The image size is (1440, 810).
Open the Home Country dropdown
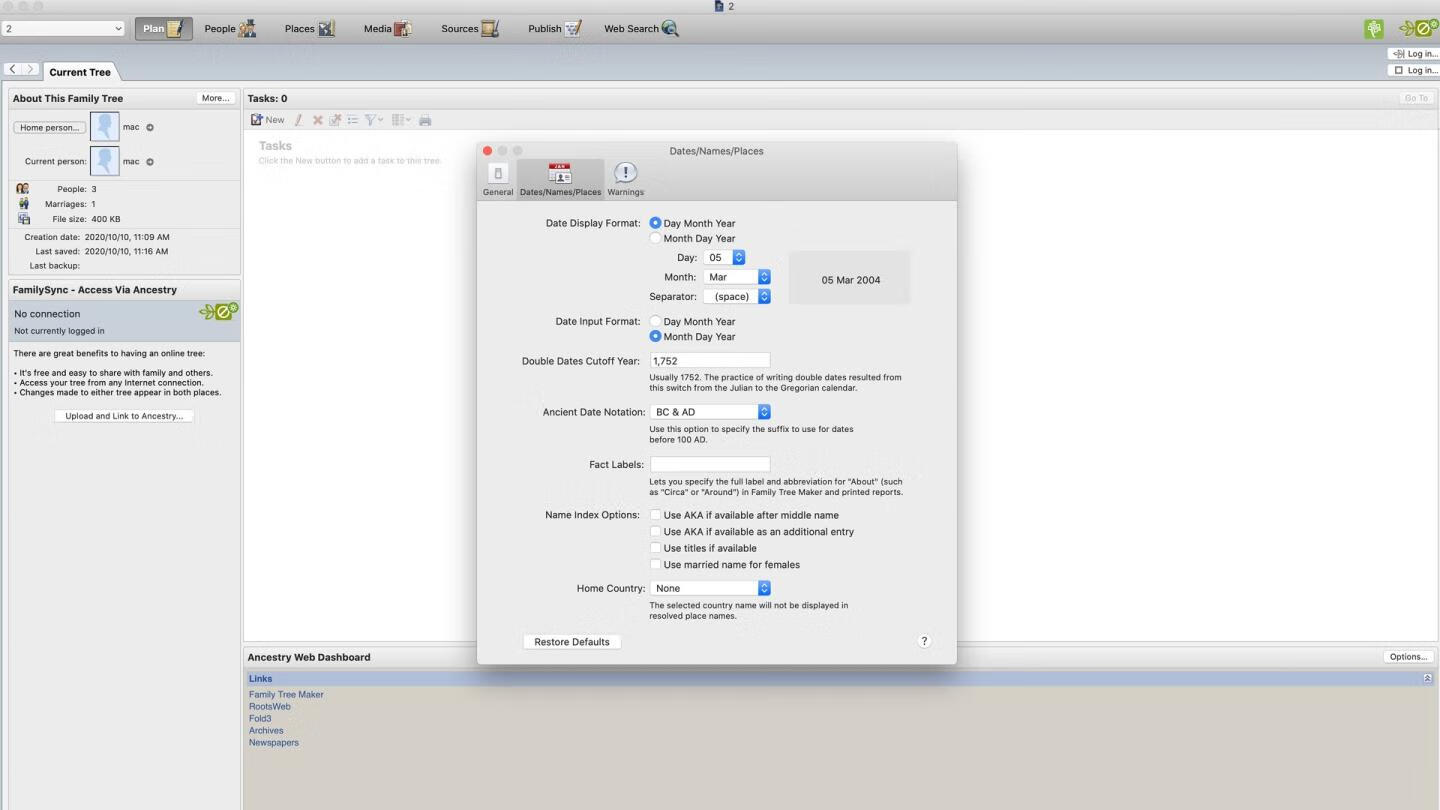point(764,588)
